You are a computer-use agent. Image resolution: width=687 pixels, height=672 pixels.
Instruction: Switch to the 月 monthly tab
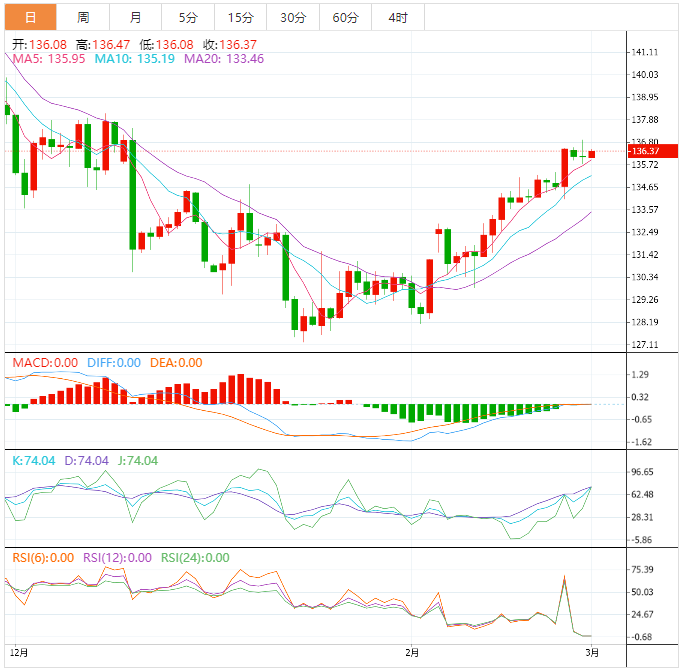(135, 17)
